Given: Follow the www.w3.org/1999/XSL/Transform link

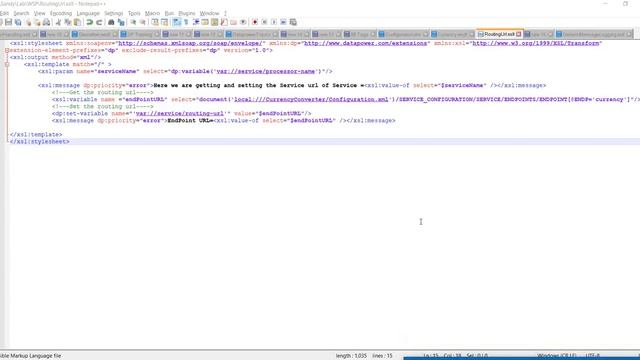Looking at the screenshot, I should coord(536,43).
